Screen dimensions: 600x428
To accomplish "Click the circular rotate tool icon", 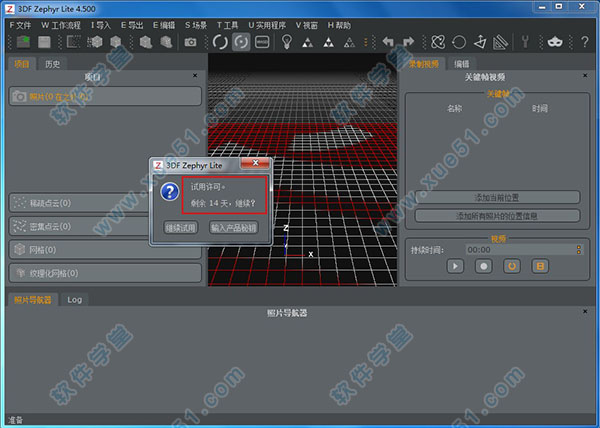I will [459, 42].
